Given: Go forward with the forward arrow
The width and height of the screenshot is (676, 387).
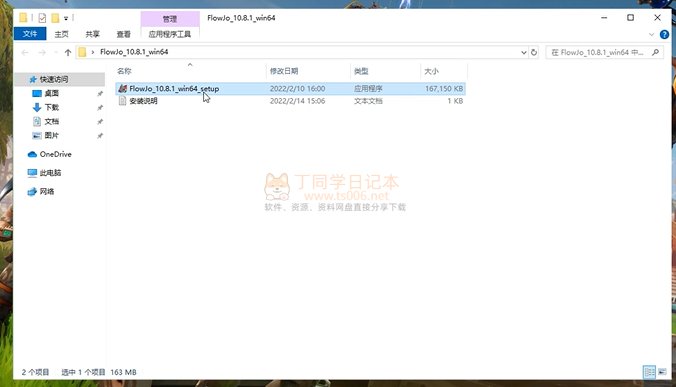Looking at the screenshot, I should coord(42,53).
